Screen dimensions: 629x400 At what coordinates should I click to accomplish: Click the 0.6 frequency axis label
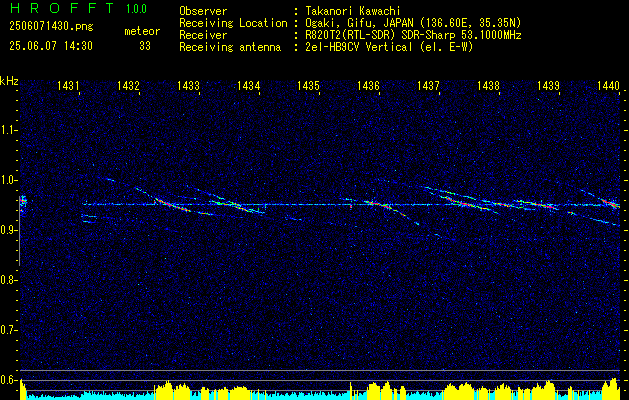click(x=8, y=380)
